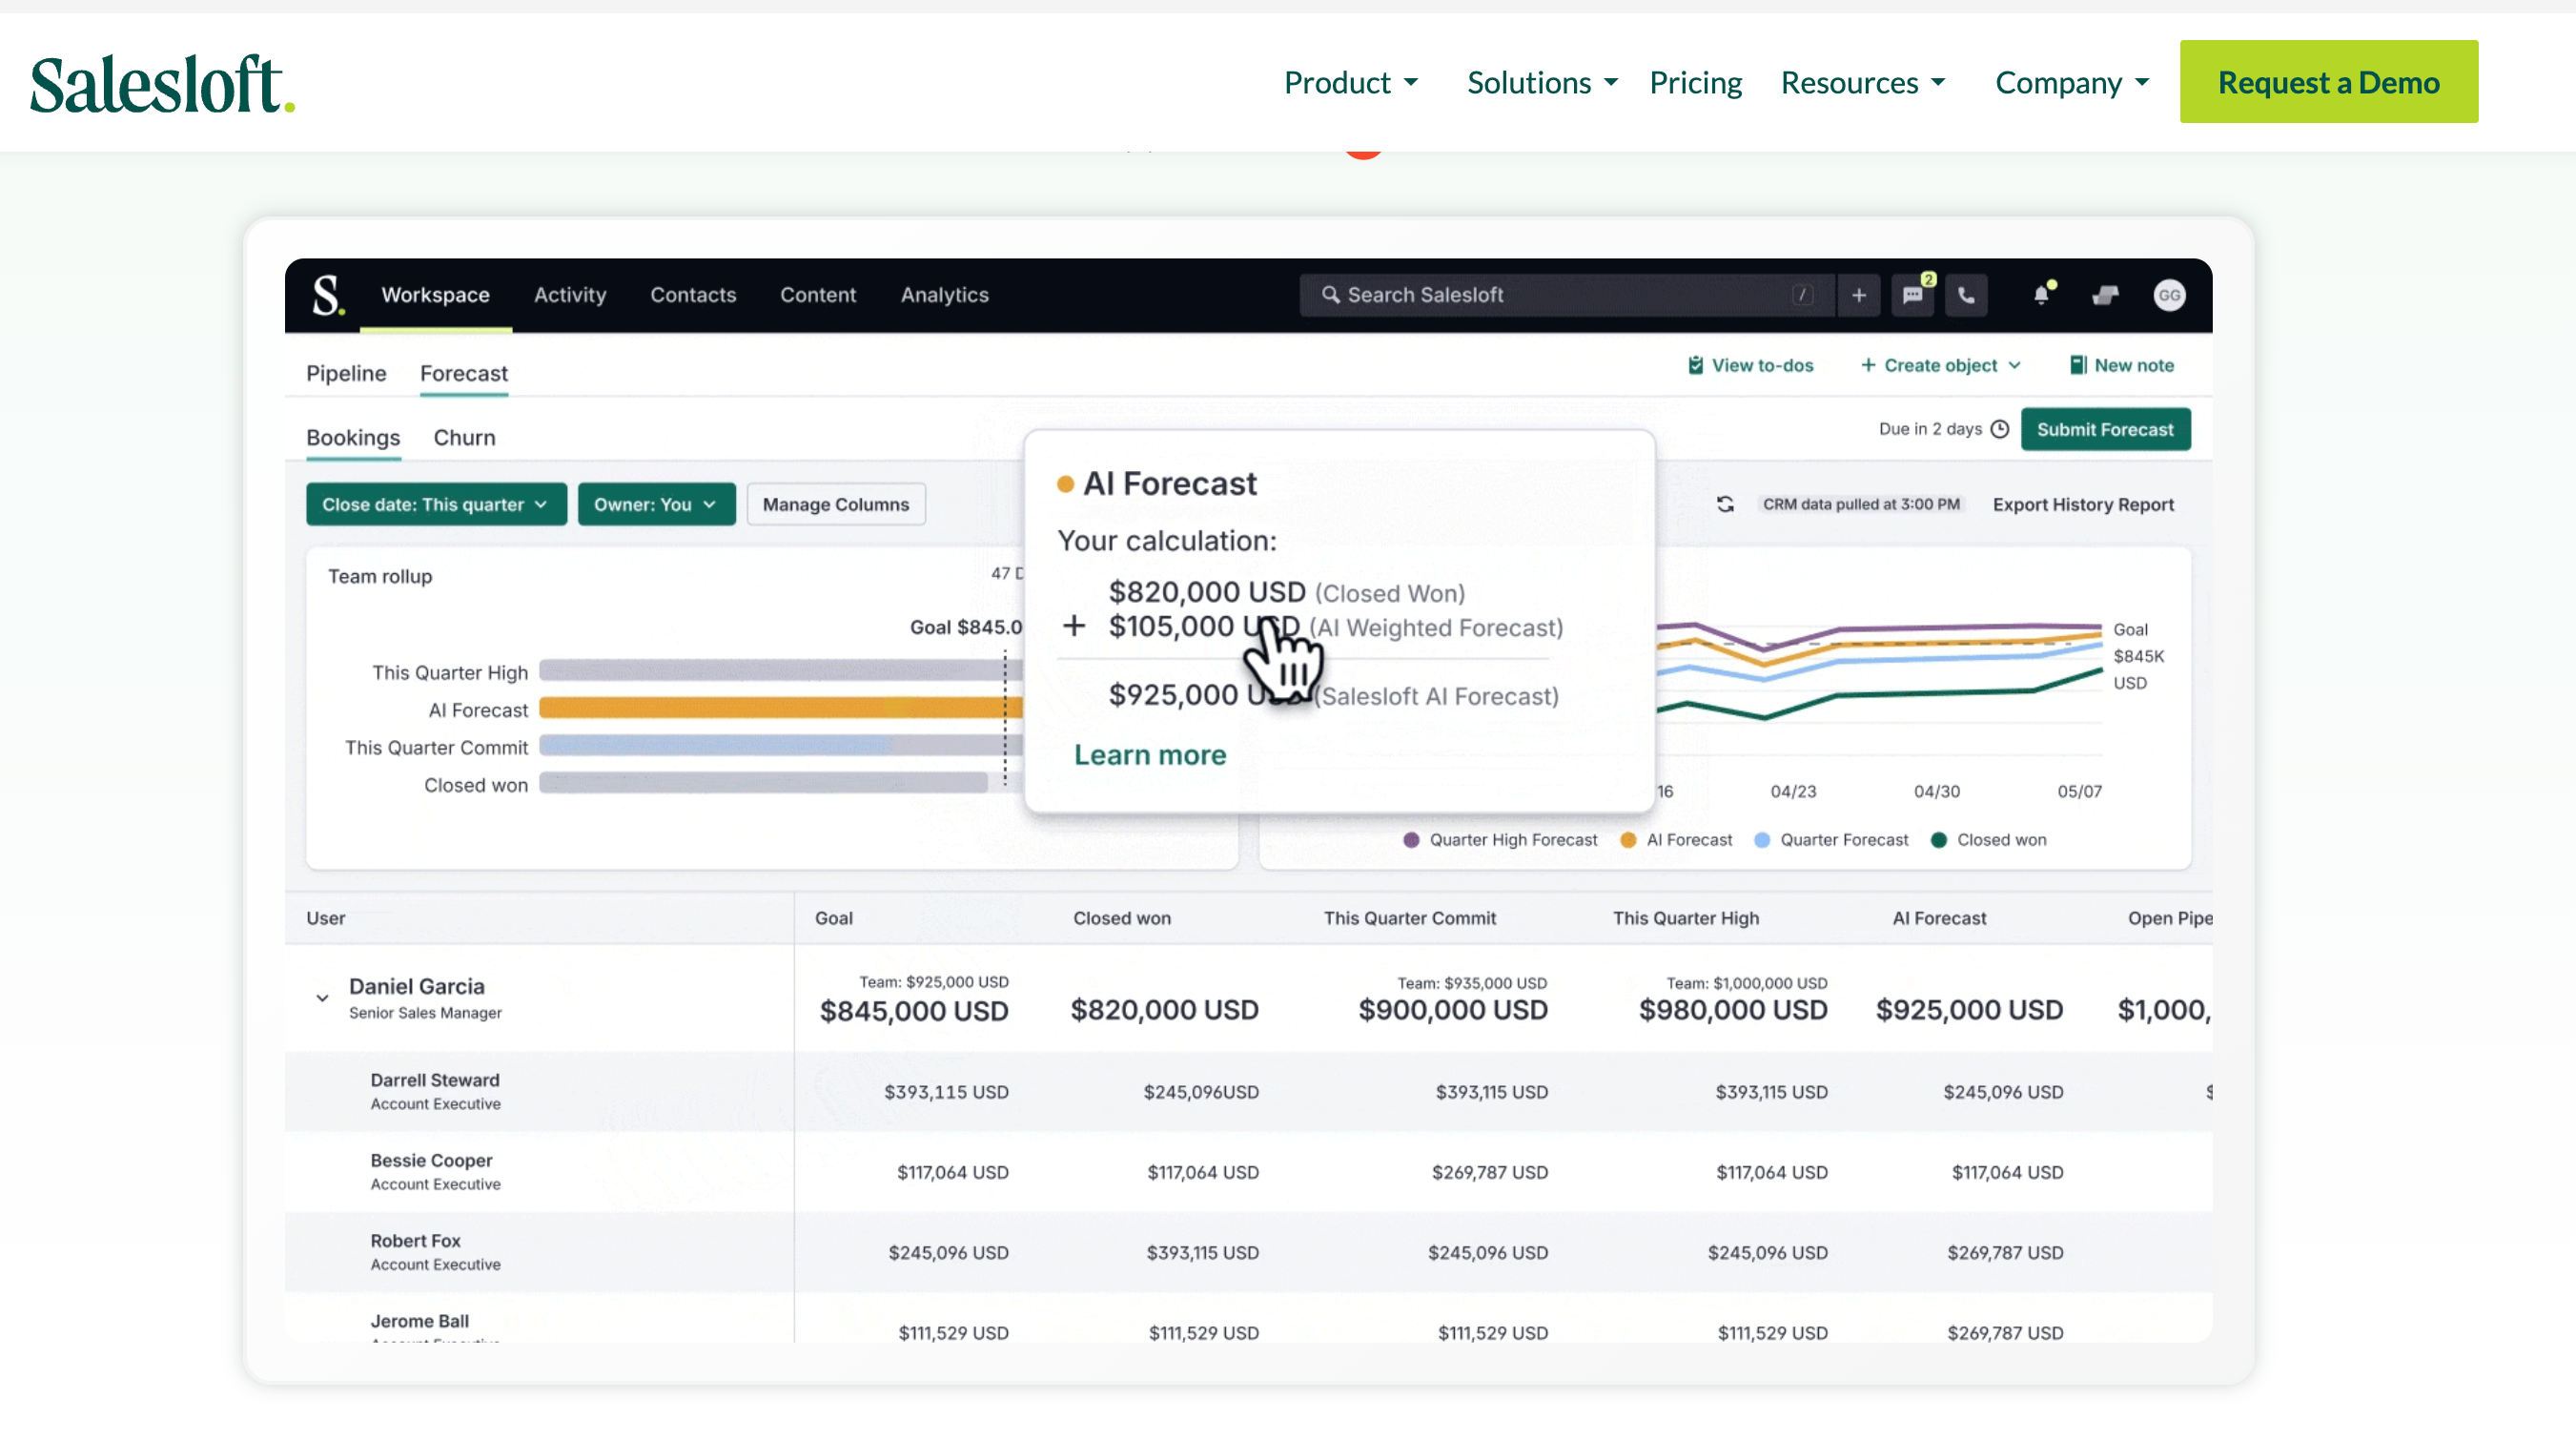Select the Robert Fox row name
Image resolution: width=2576 pixels, height=1440 pixels.
415,1240
